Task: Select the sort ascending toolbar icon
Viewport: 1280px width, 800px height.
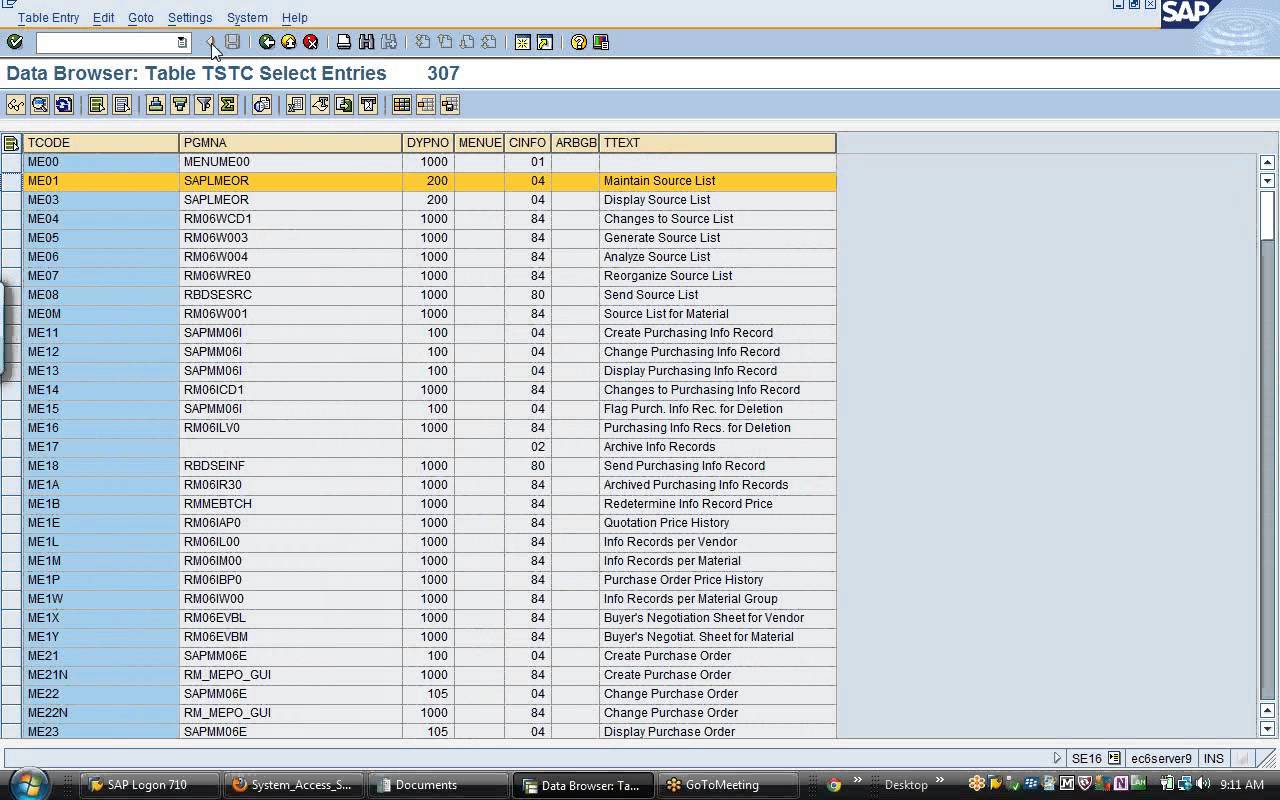Action: [155, 104]
